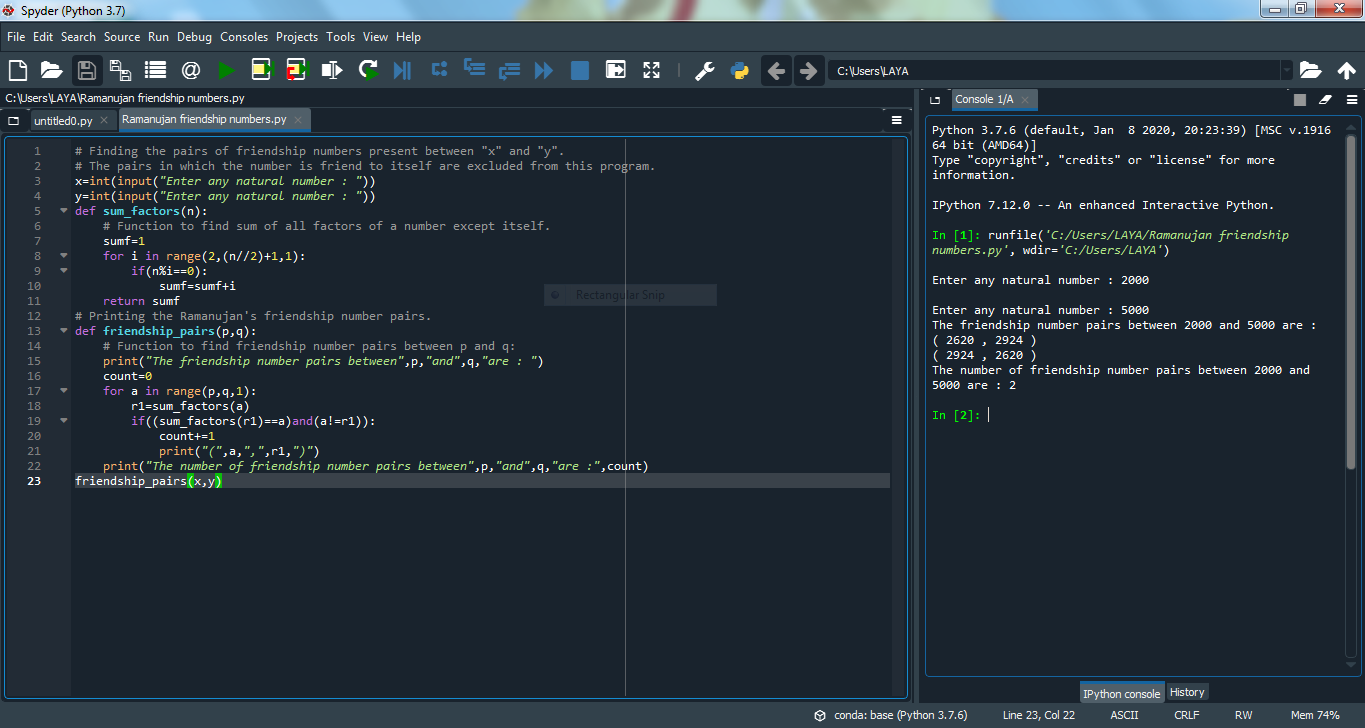This screenshot has width=1365, height=728.
Task: Open Preferences using the wrench icon
Action: pos(704,70)
